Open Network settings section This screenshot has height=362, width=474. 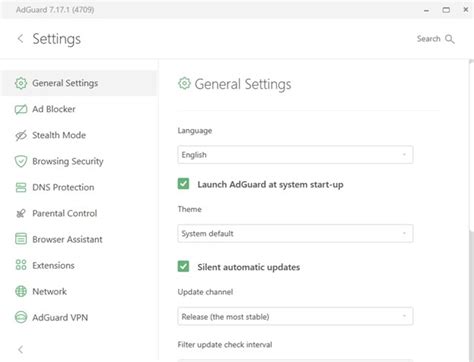pos(79,291)
